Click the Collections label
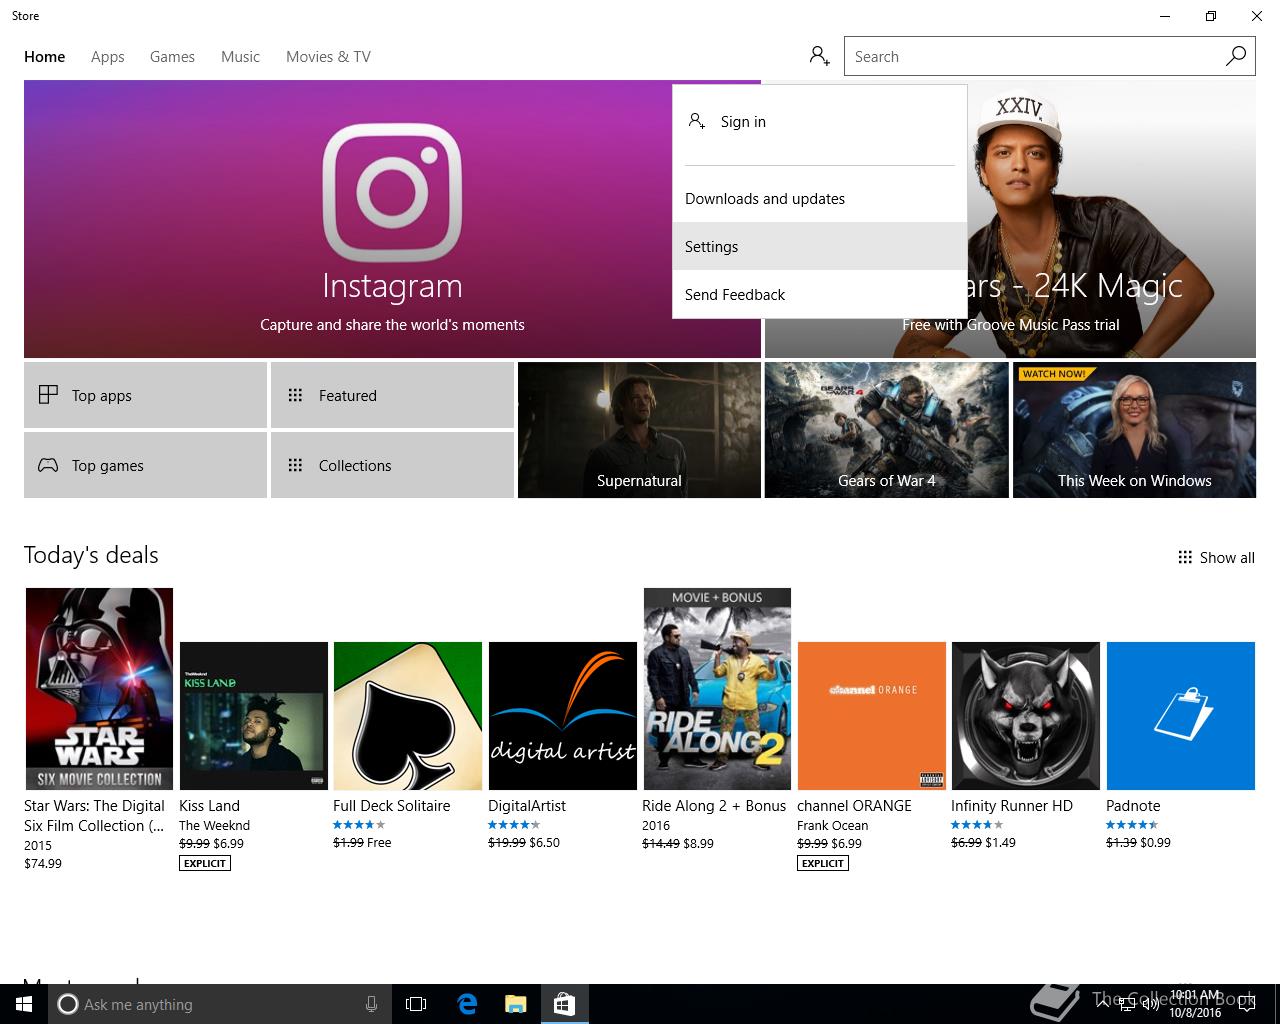This screenshot has width=1280, height=1024. [x=355, y=466]
